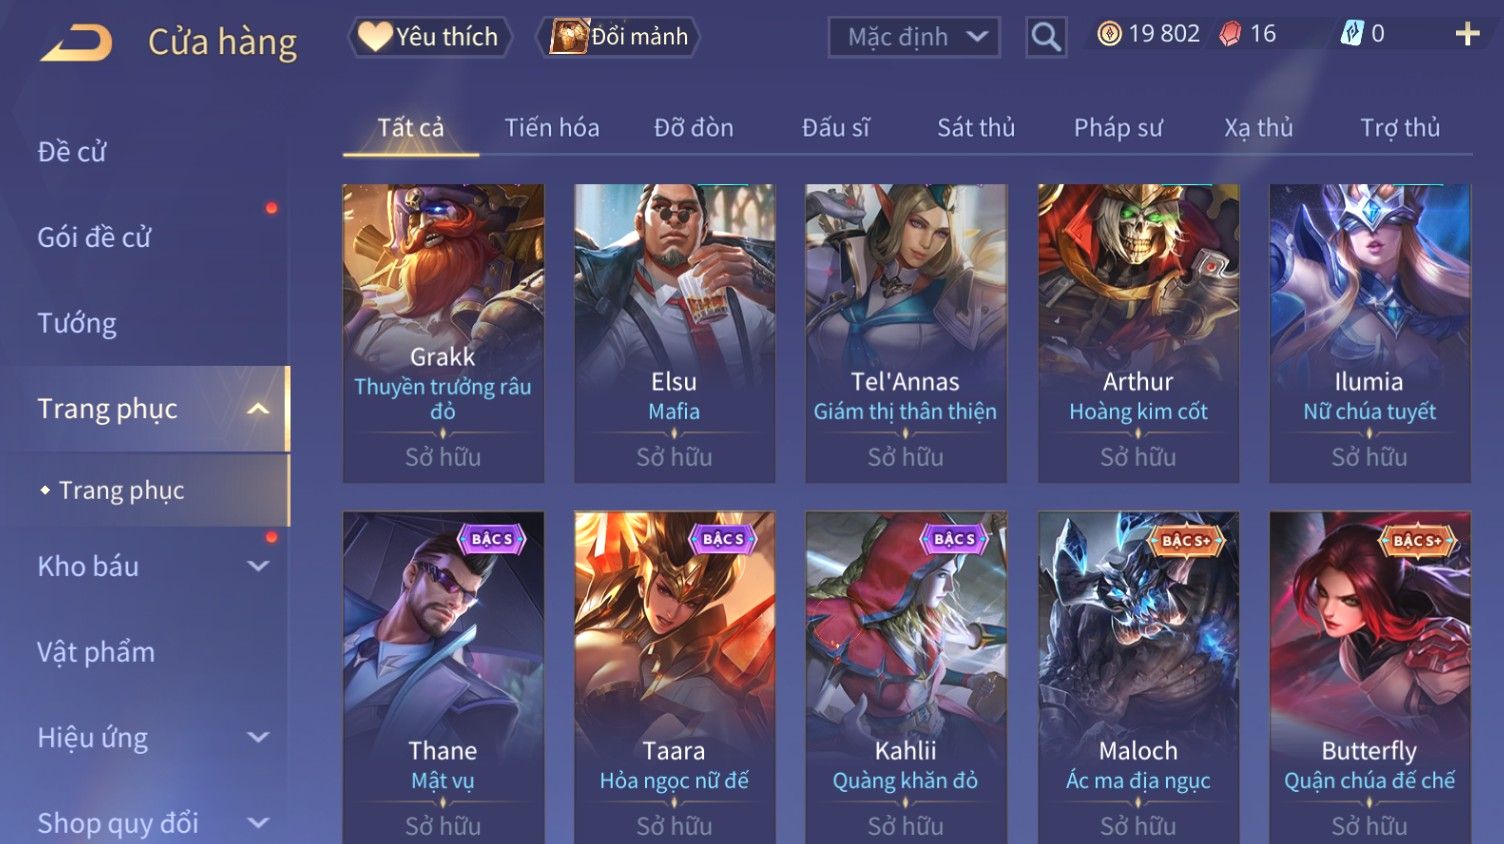Select the Butterfly Quận chúa đế chế card

click(x=1369, y=678)
